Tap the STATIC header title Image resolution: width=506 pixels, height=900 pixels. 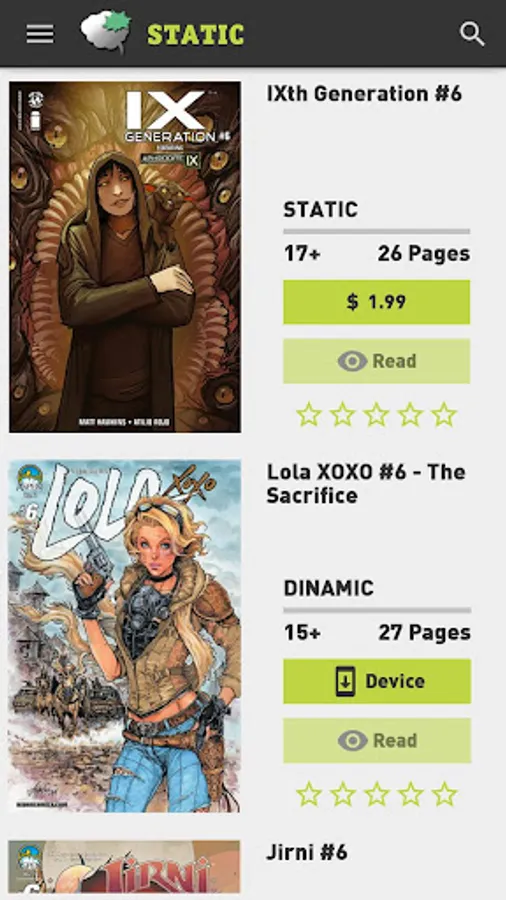196,34
